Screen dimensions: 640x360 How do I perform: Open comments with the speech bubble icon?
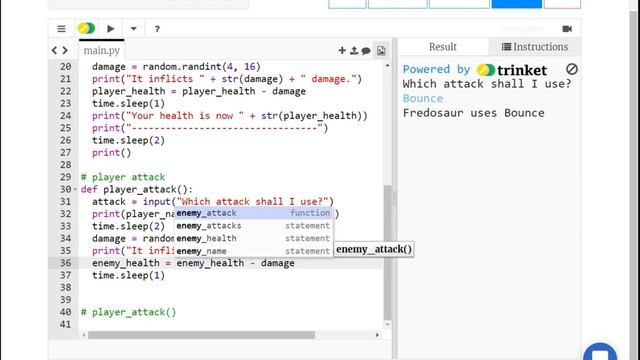tap(366, 51)
